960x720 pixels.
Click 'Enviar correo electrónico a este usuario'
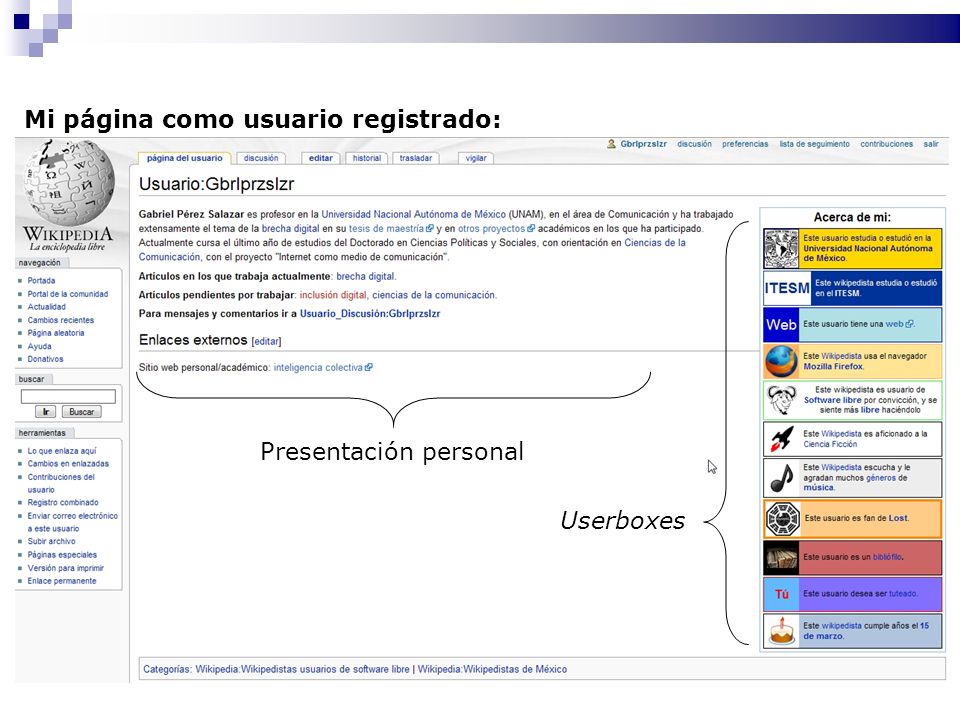(x=72, y=522)
